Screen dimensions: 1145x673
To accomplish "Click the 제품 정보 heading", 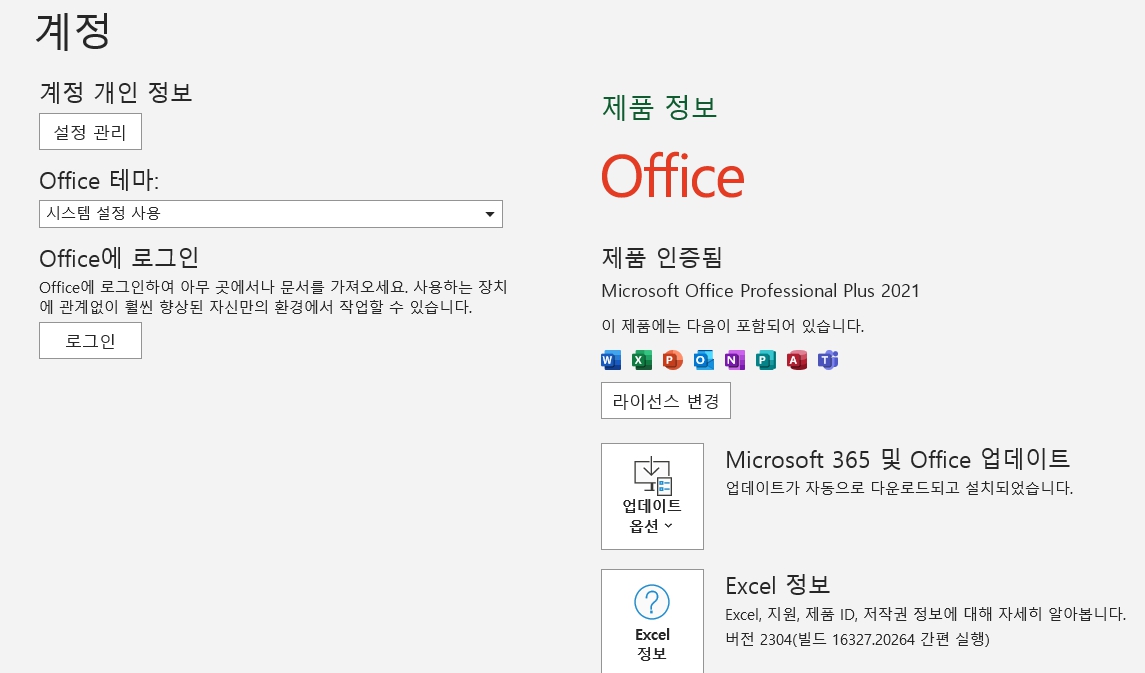I will (x=659, y=107).
